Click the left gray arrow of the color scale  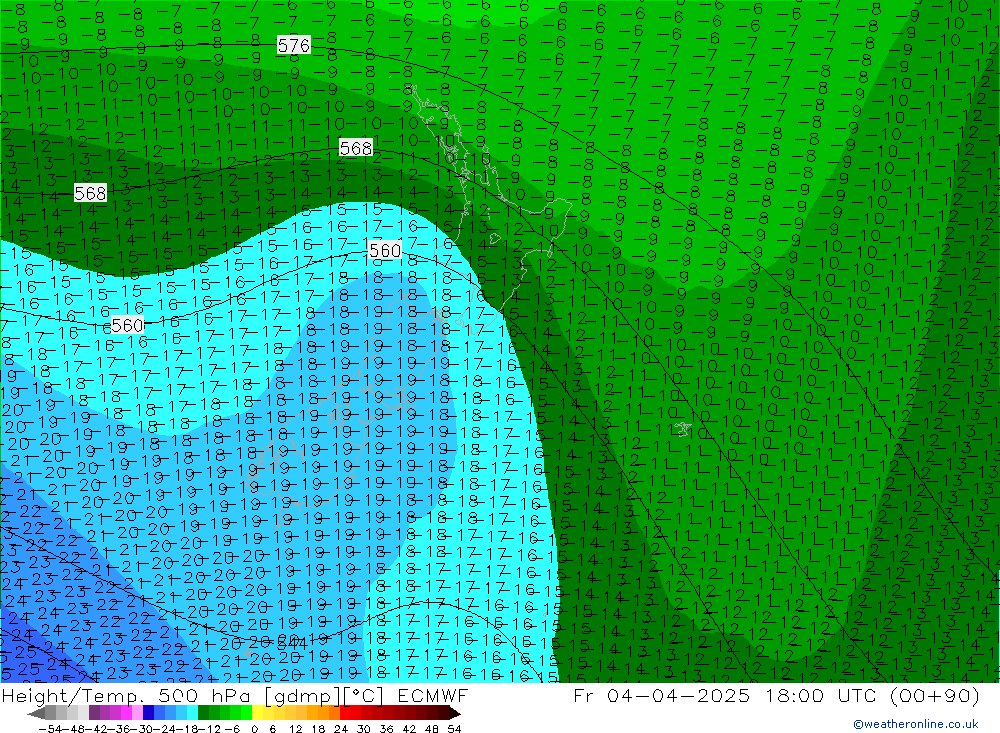36,713
